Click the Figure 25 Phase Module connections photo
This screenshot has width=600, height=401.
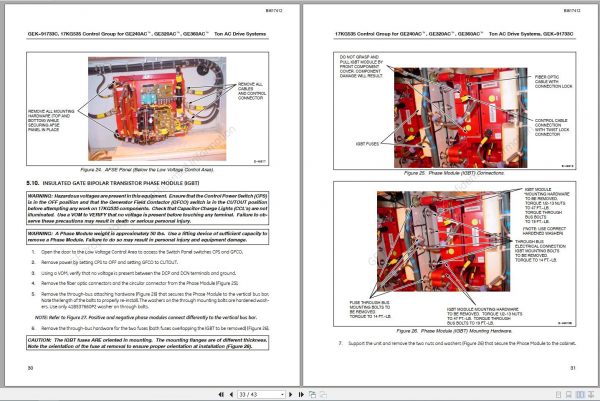[460, 117]
